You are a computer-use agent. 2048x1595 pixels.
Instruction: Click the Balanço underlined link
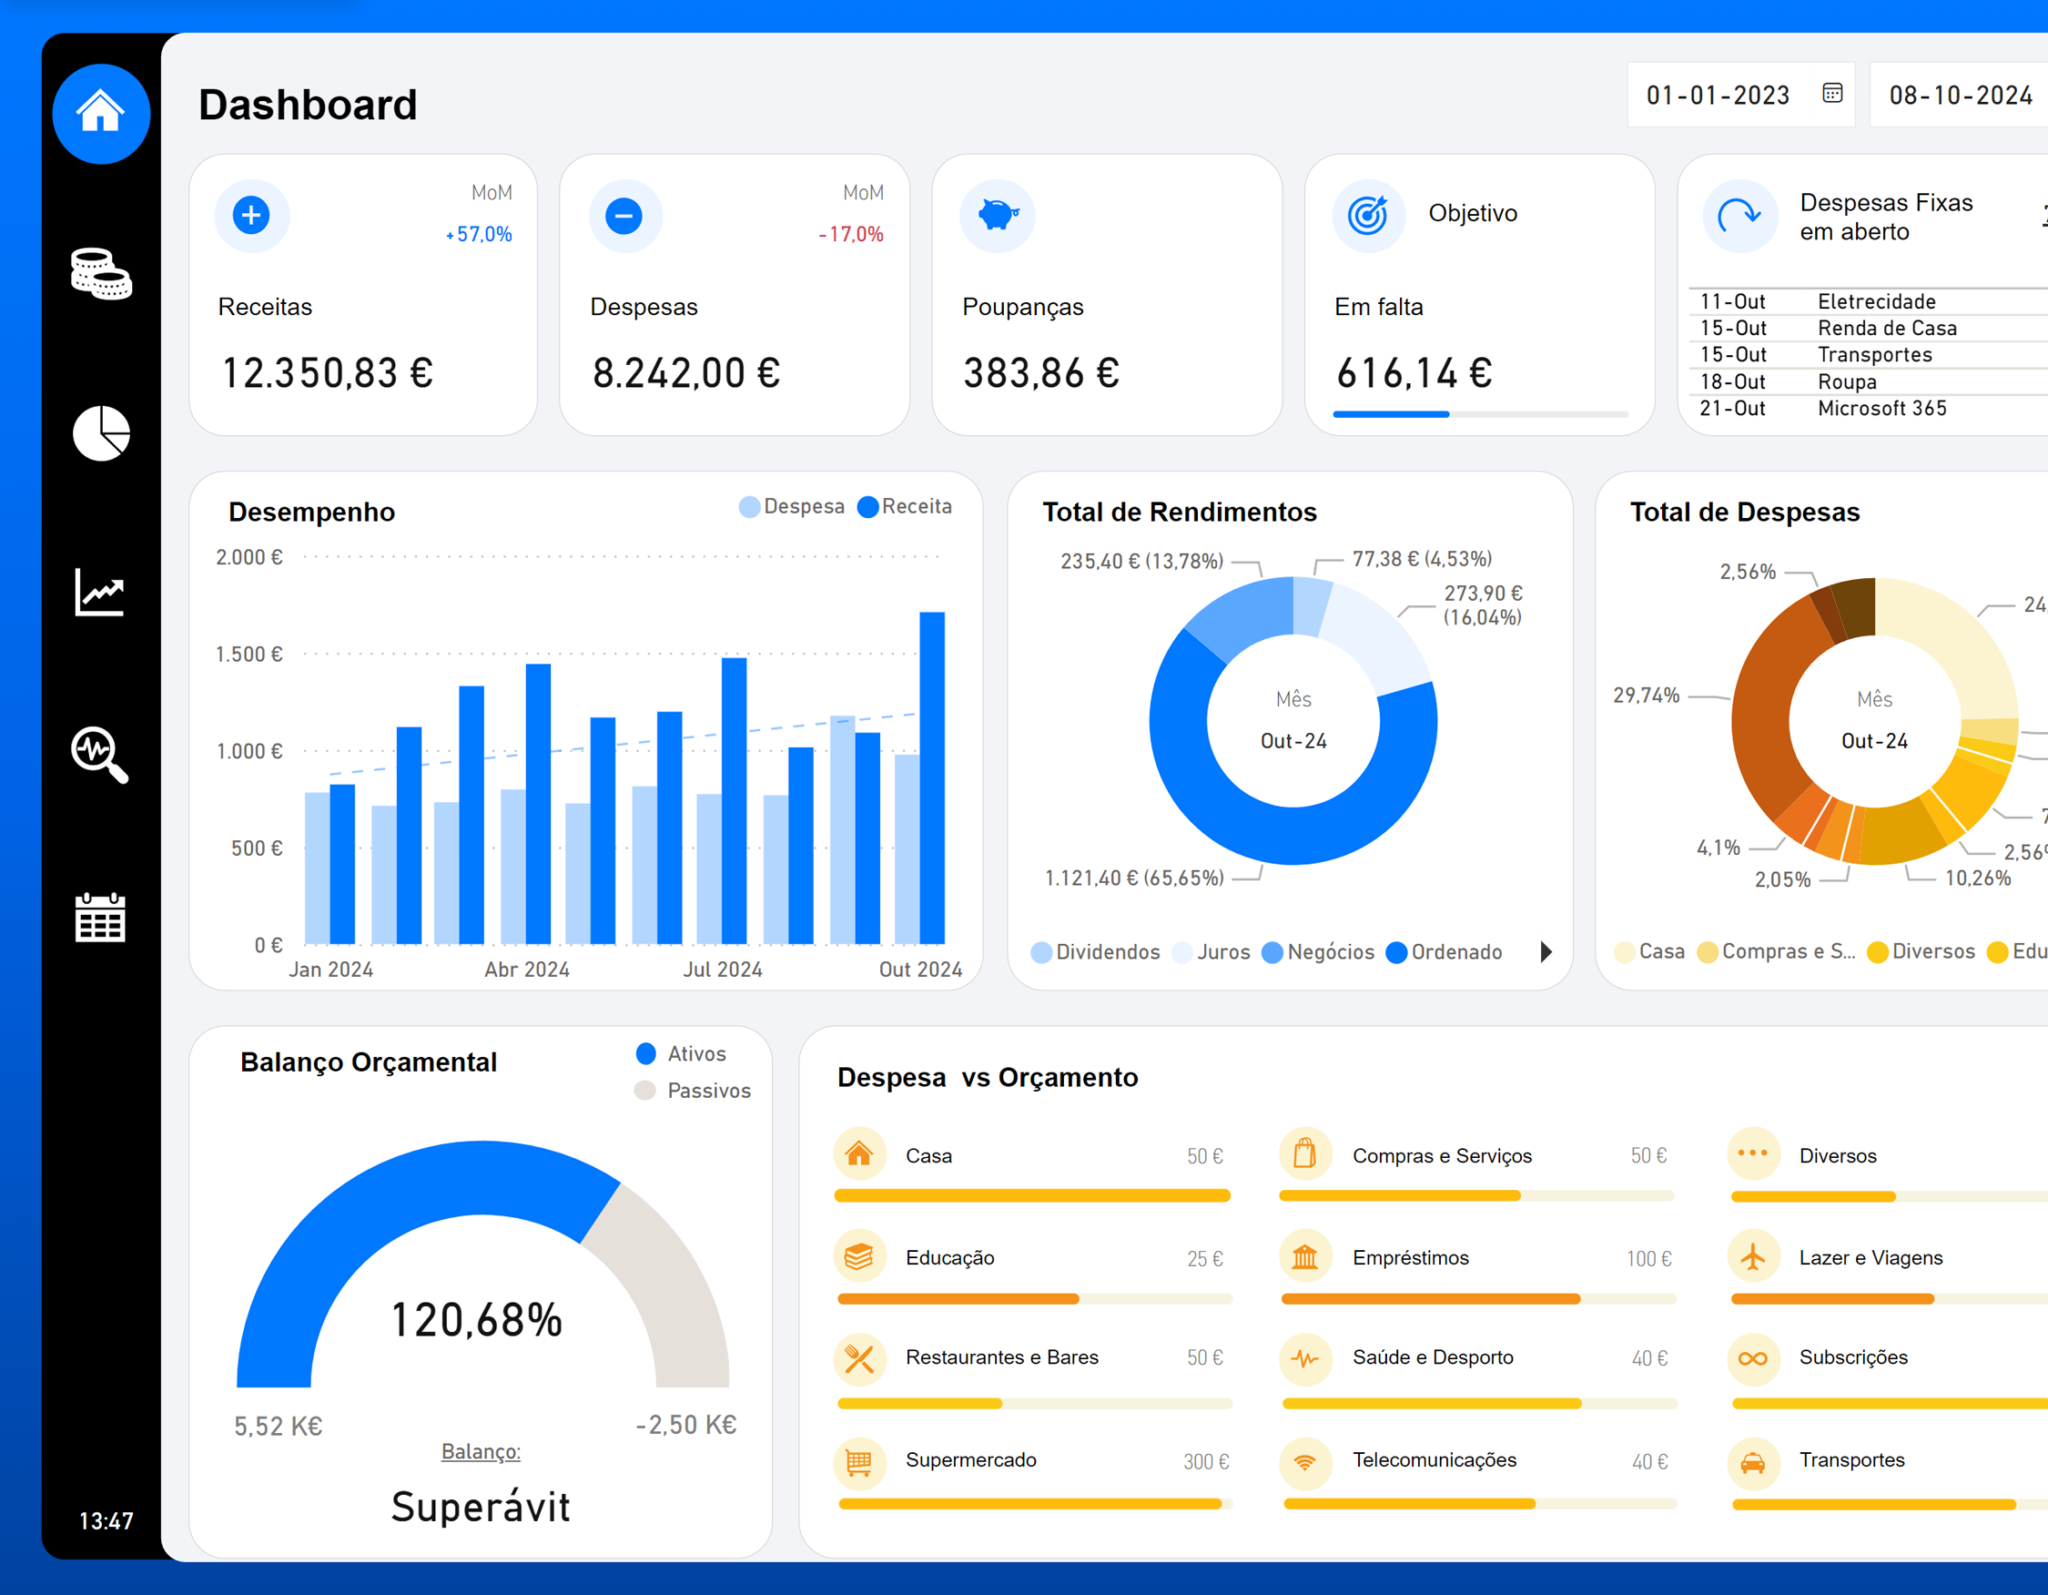(x=481, y=1451)
